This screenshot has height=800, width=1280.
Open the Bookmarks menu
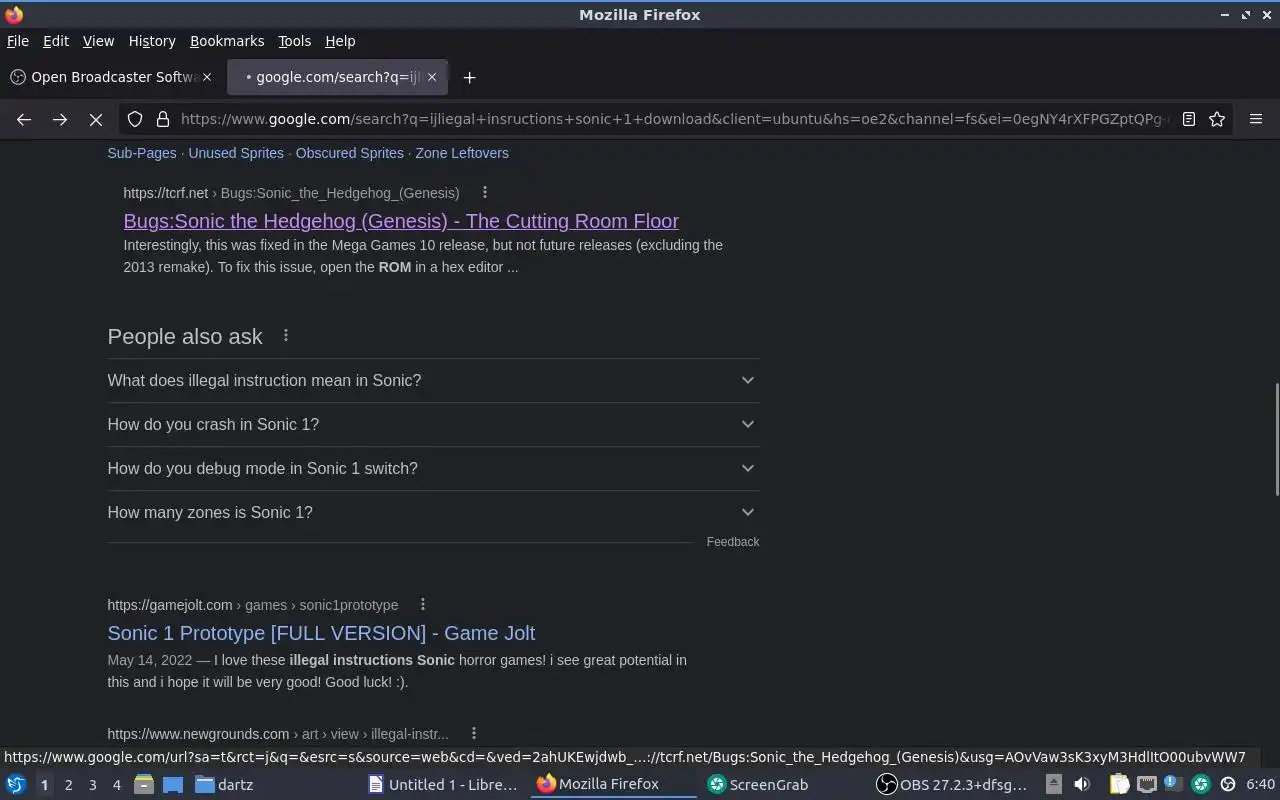tap(227, 41)
